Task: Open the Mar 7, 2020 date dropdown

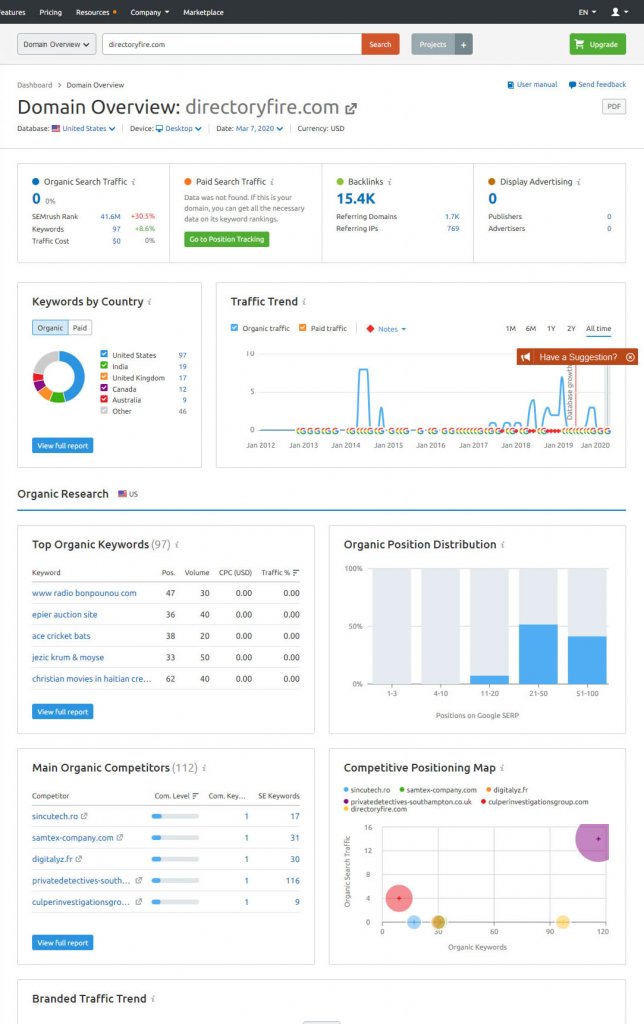Action: pos(259,129)
